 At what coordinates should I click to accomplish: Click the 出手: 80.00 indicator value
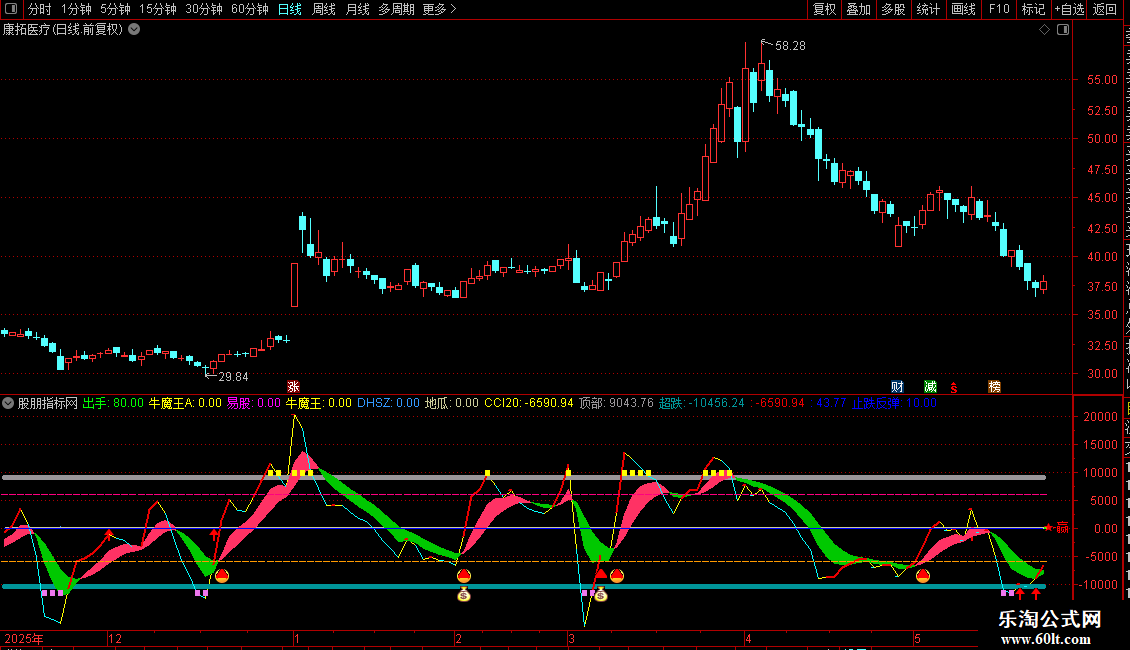[113, 404]
